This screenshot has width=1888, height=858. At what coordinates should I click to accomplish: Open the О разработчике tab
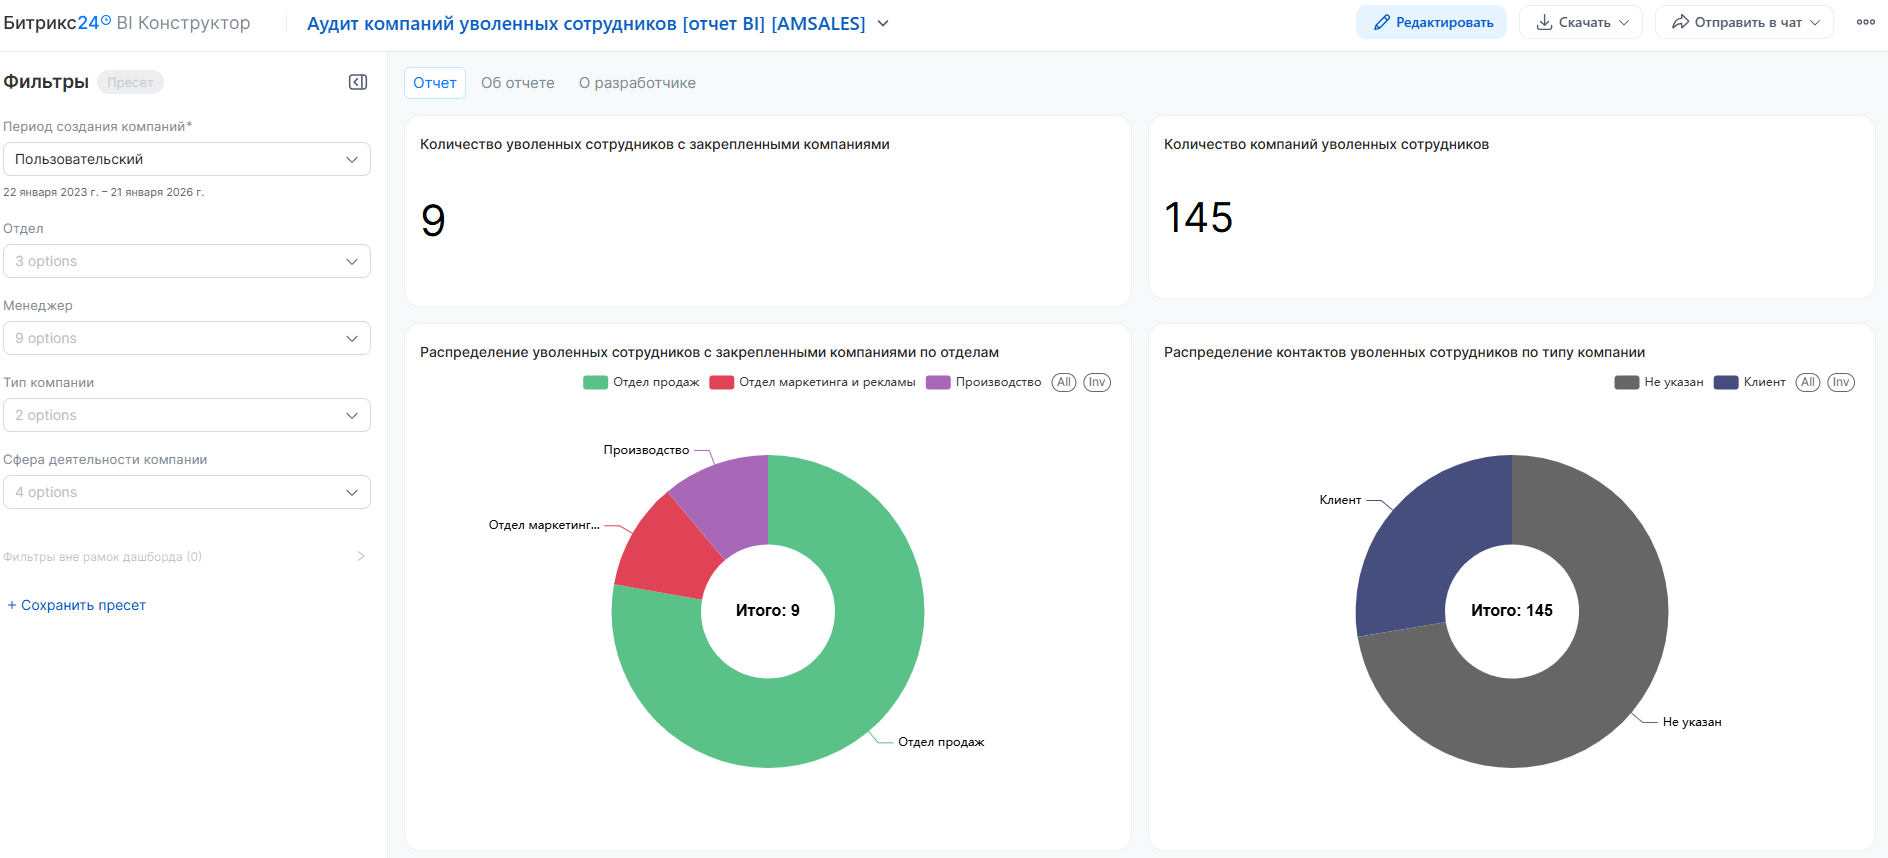(637, 83)
